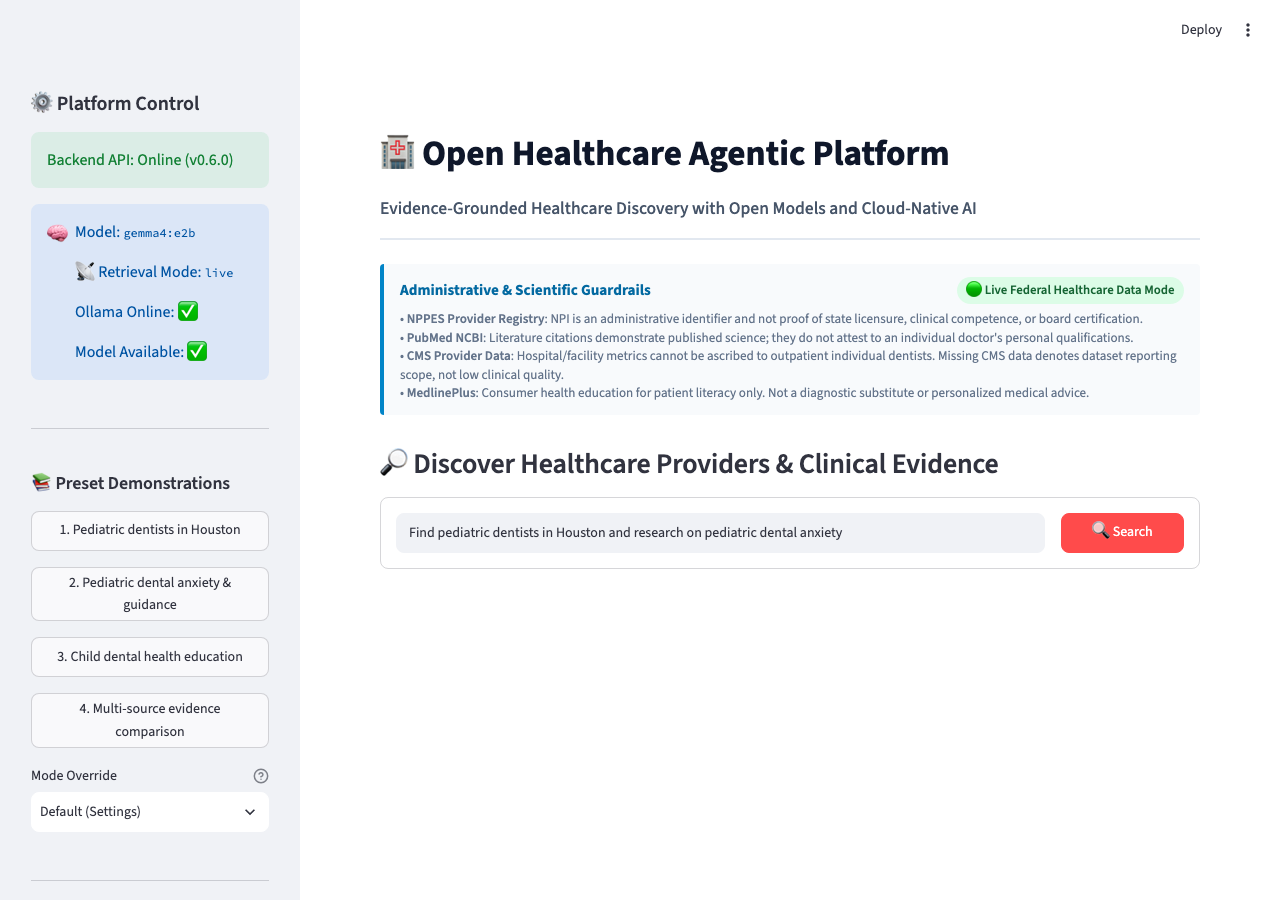Click the NPPES Provider Registry guardrail line
This screenshot has width=1280, height=900.
coord(771,319)
